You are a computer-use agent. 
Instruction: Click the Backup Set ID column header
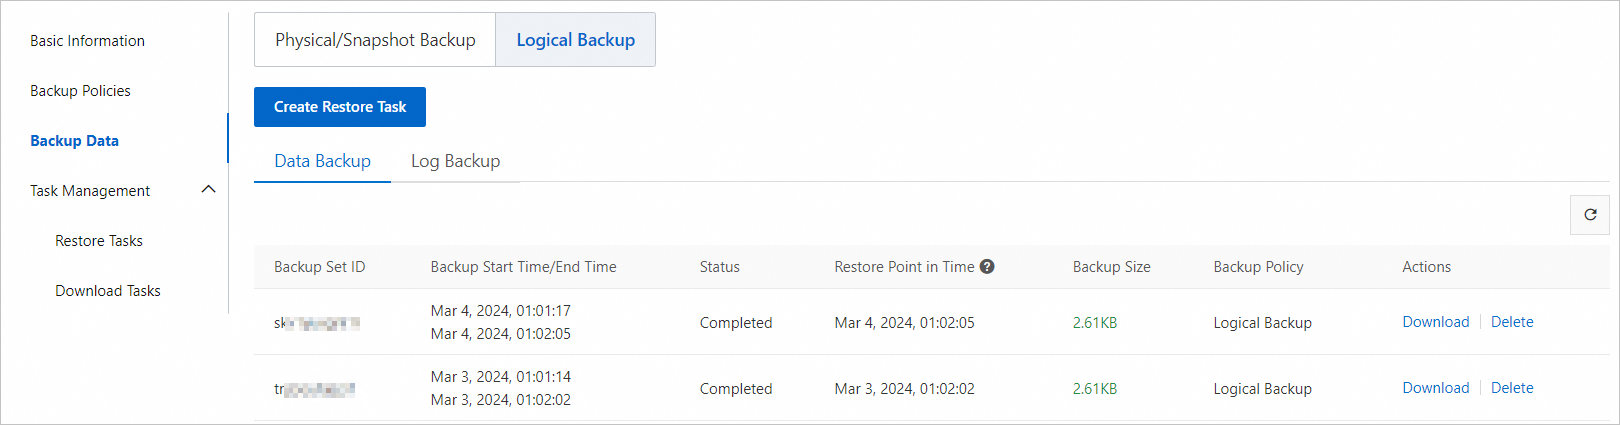[x=319, y=267]
